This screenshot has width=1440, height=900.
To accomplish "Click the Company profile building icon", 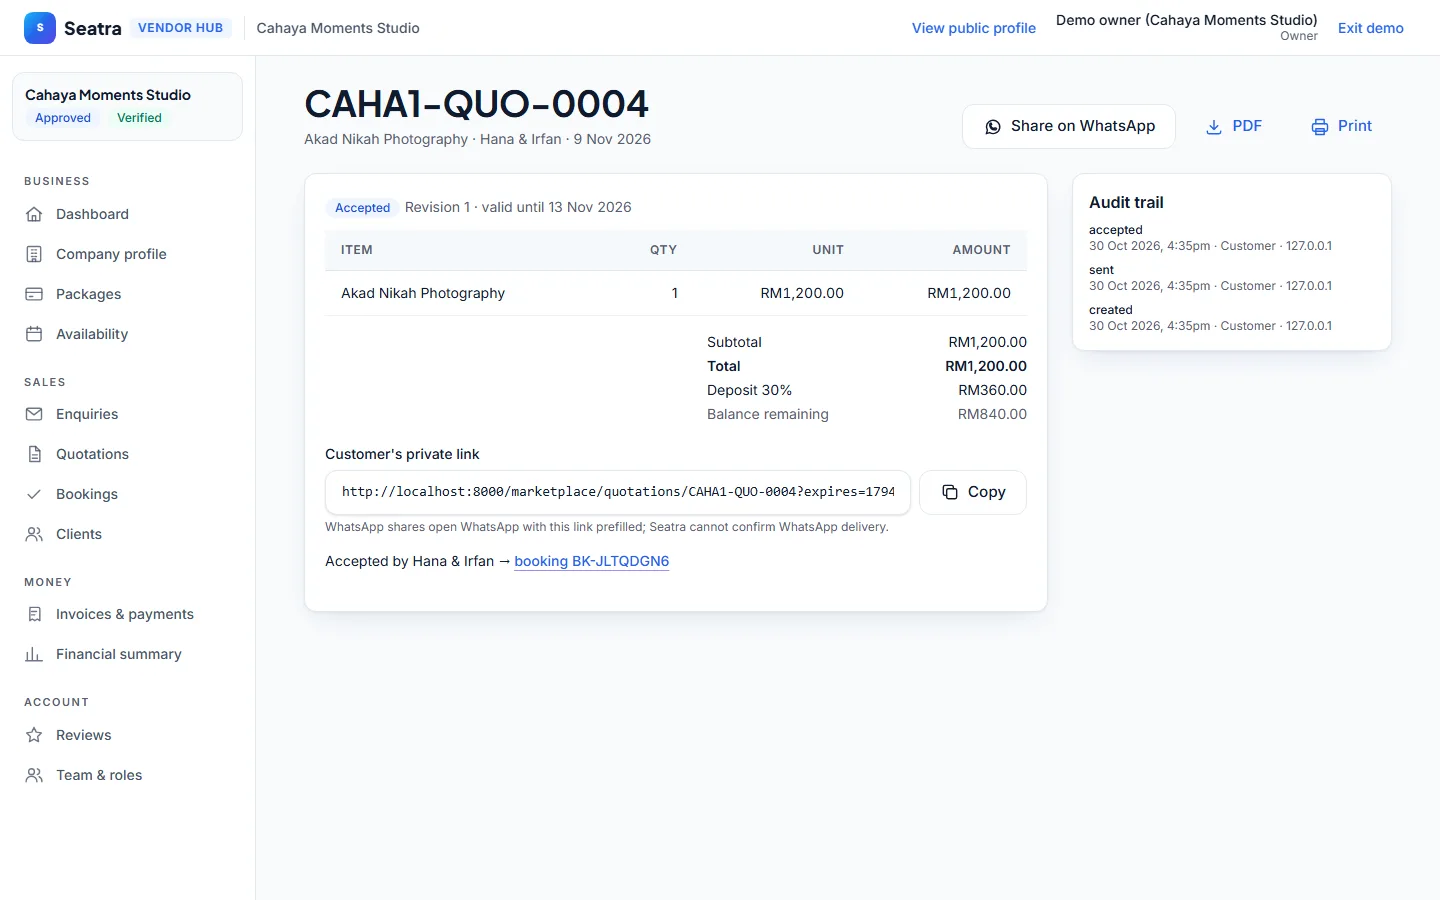I will point(34,254).
